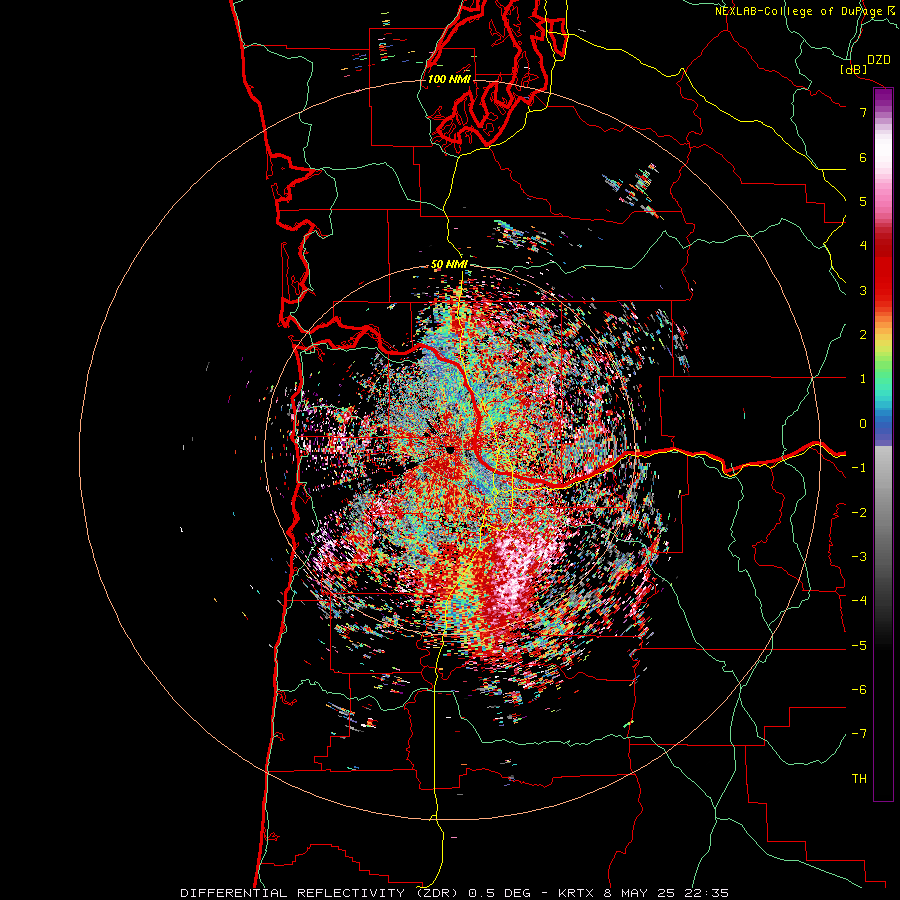
Task: Click the 'DIFFERENTIAL REFLECTIVITY (ZDR)' caption text
Action: (x=320, y=893)
